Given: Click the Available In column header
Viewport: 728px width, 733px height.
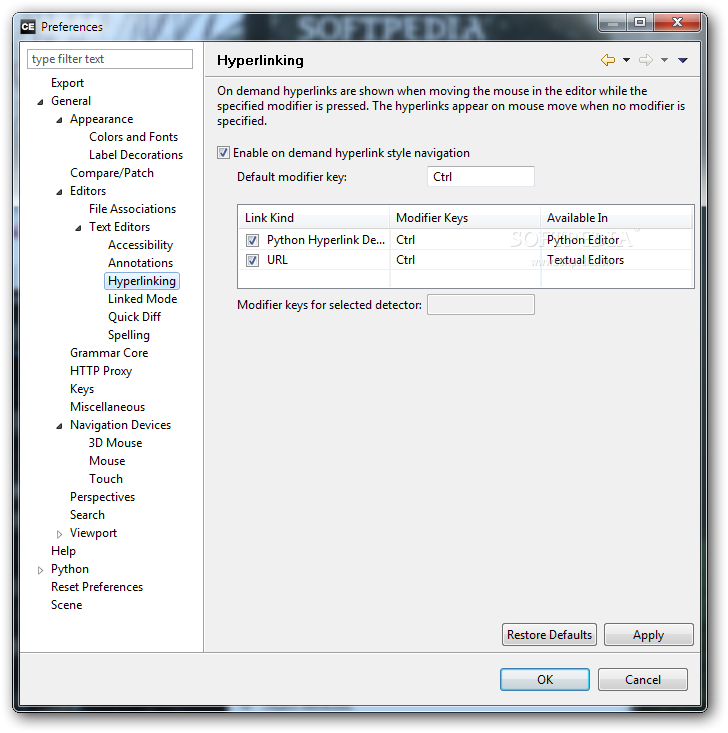Looking at the screenshot, I should tap(616, 217).
